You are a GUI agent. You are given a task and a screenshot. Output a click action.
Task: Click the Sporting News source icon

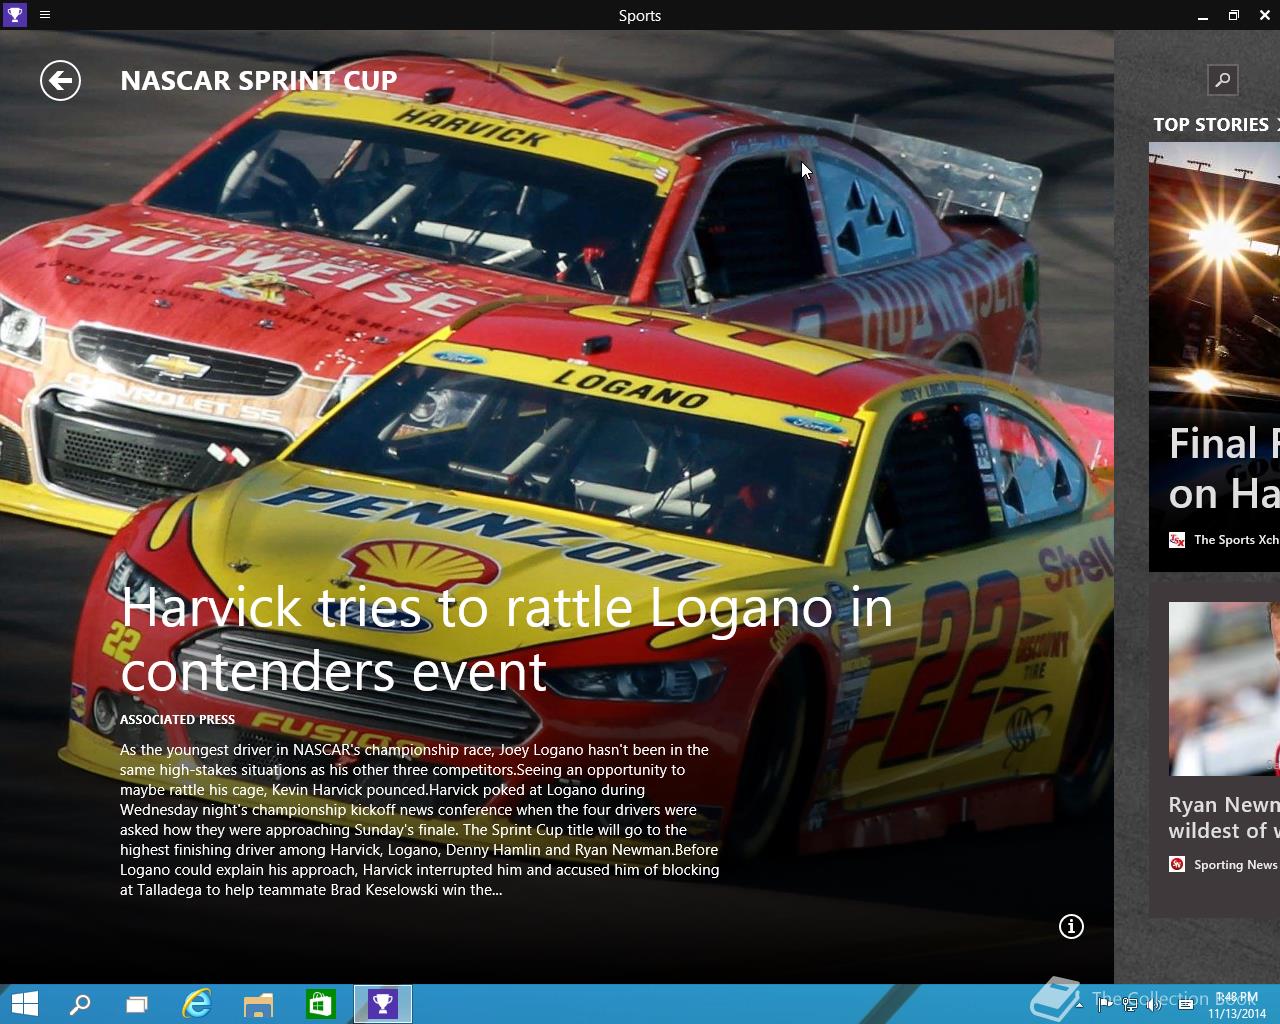coord(1177,864)
